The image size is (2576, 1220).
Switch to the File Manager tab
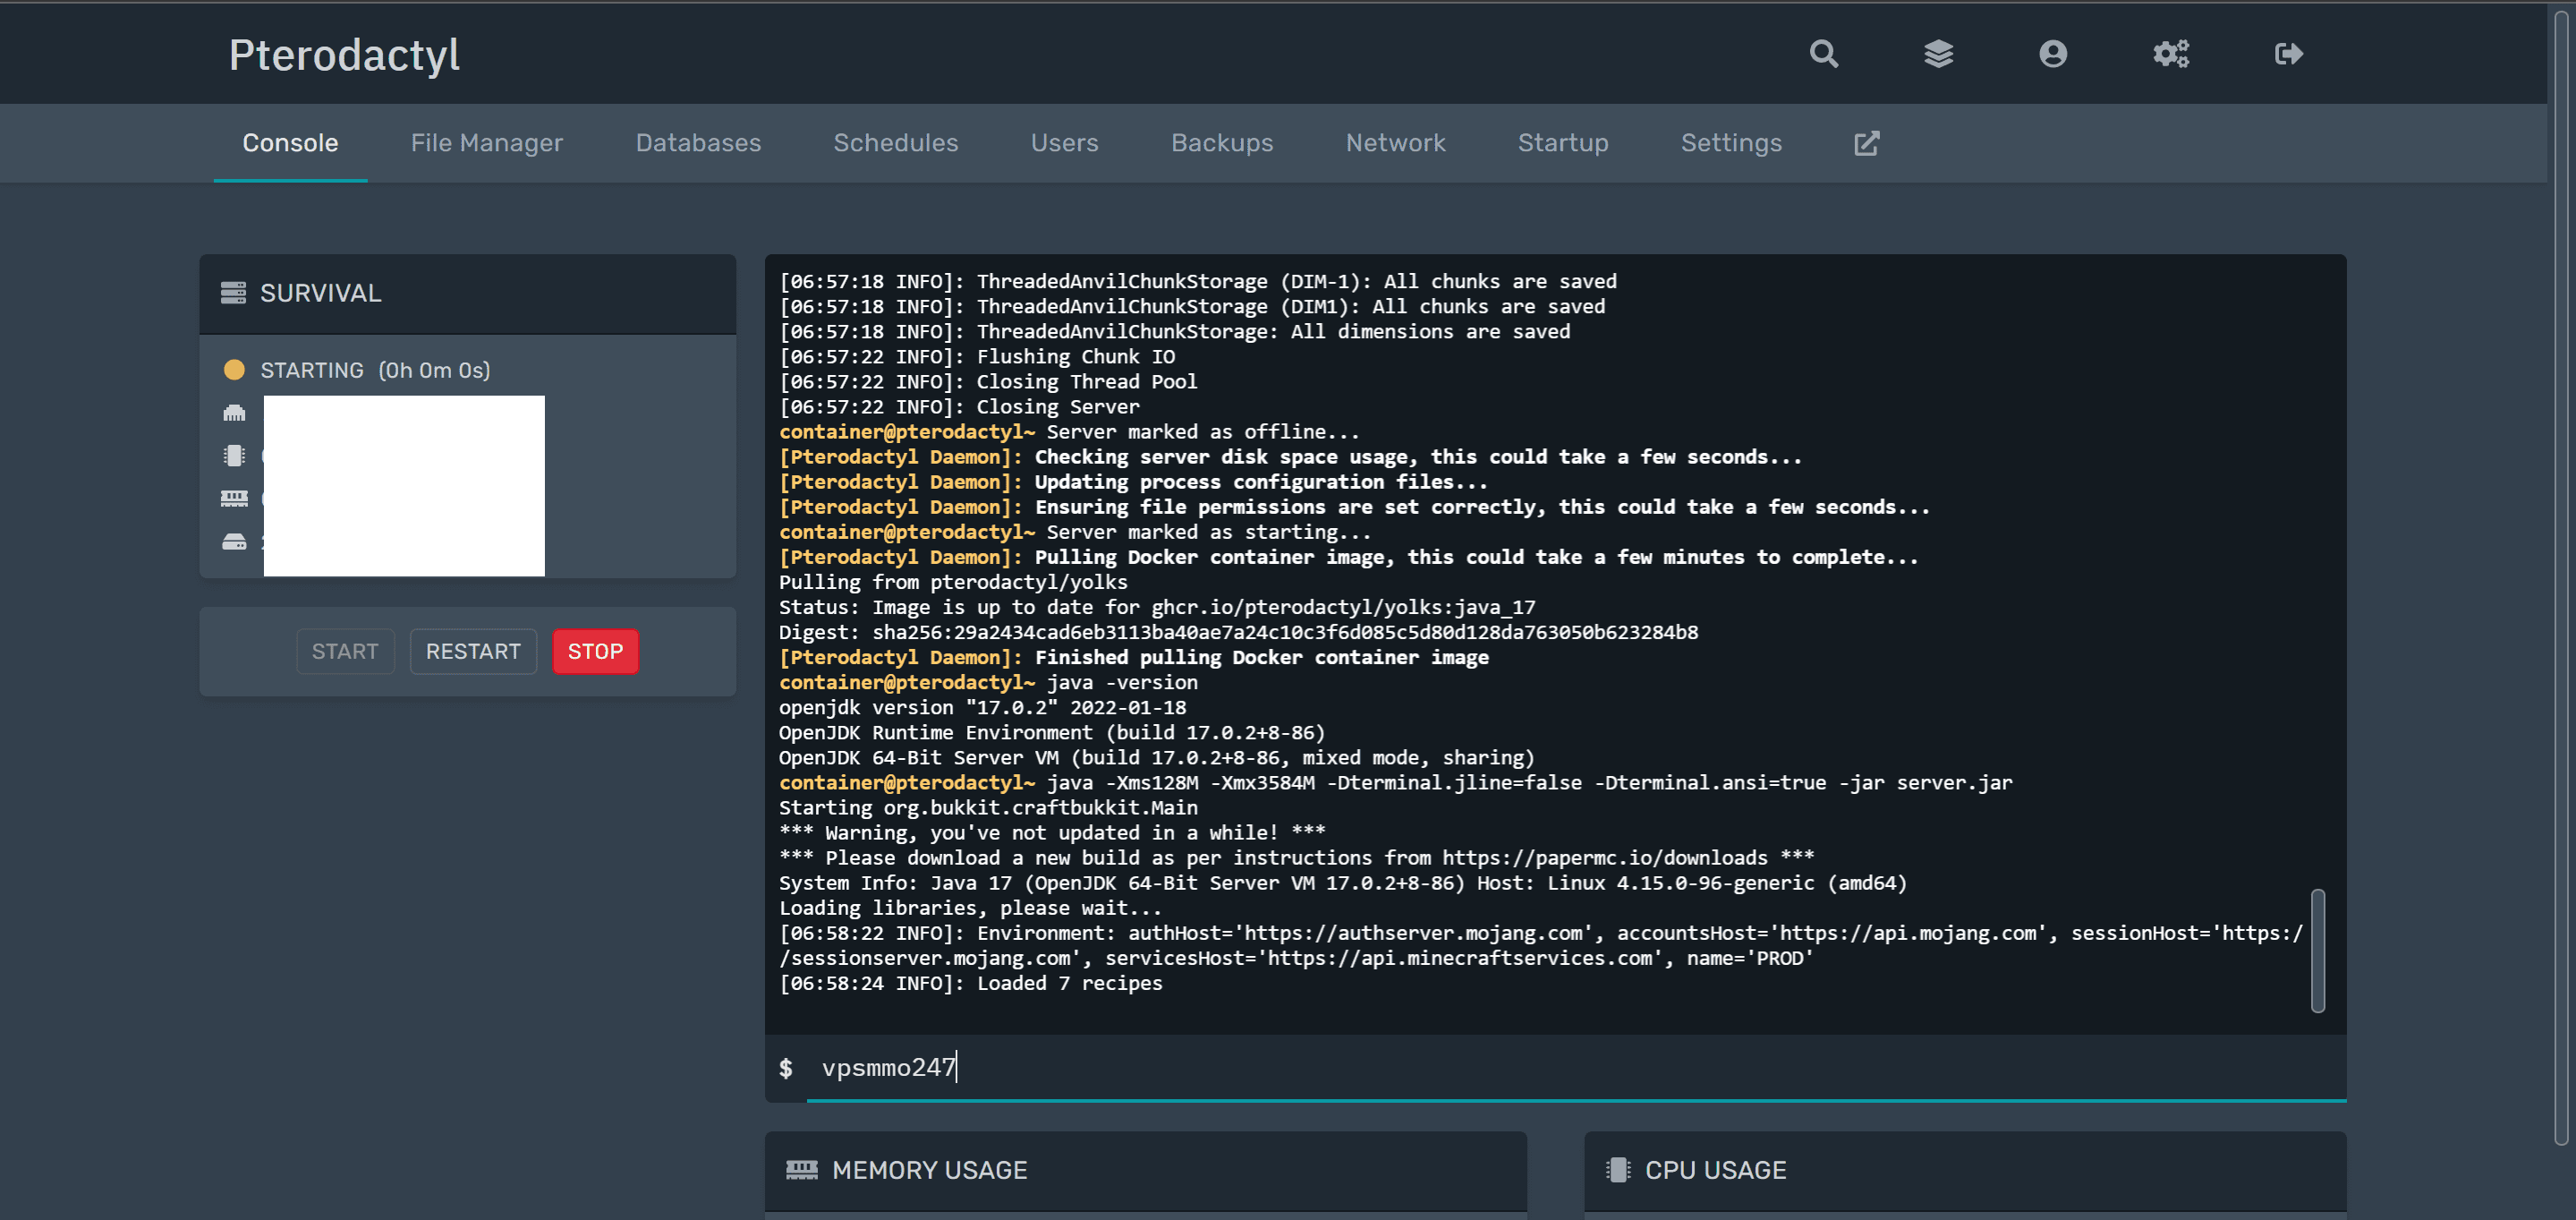486,143
